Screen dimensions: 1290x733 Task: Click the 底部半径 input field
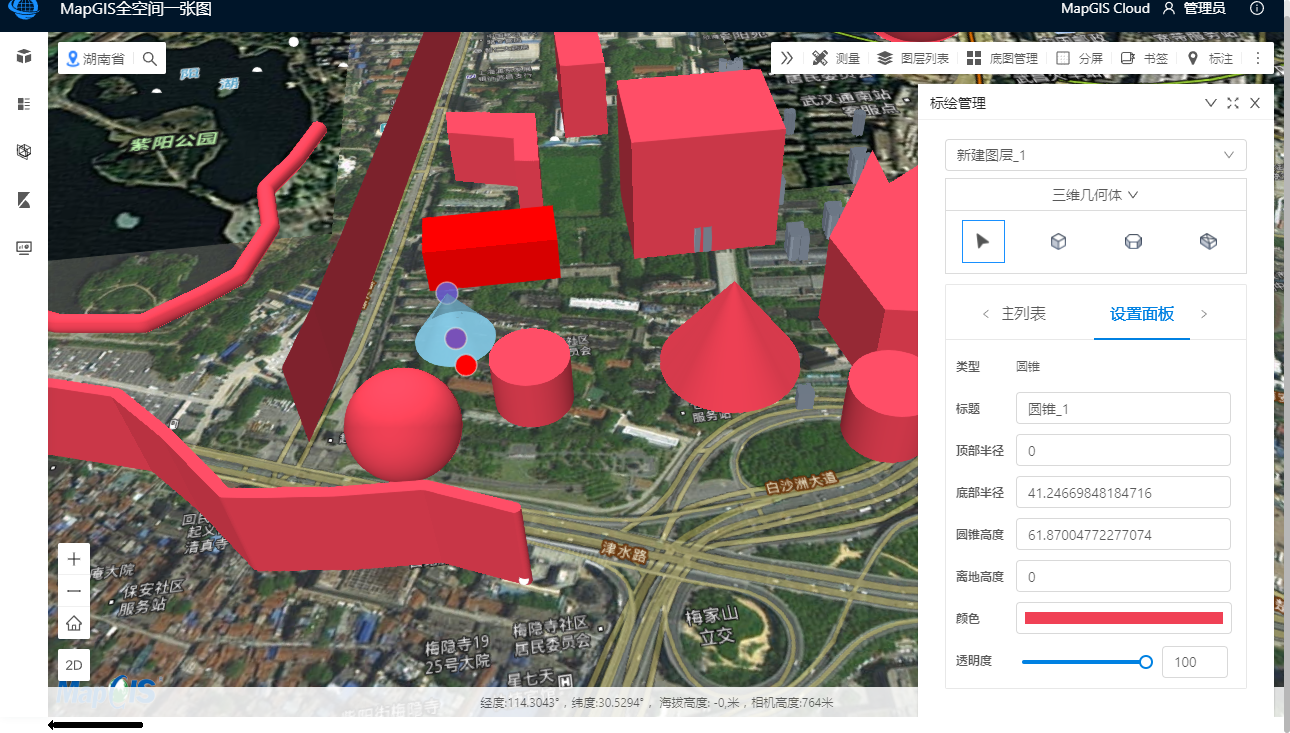[x=1123, y=492]
